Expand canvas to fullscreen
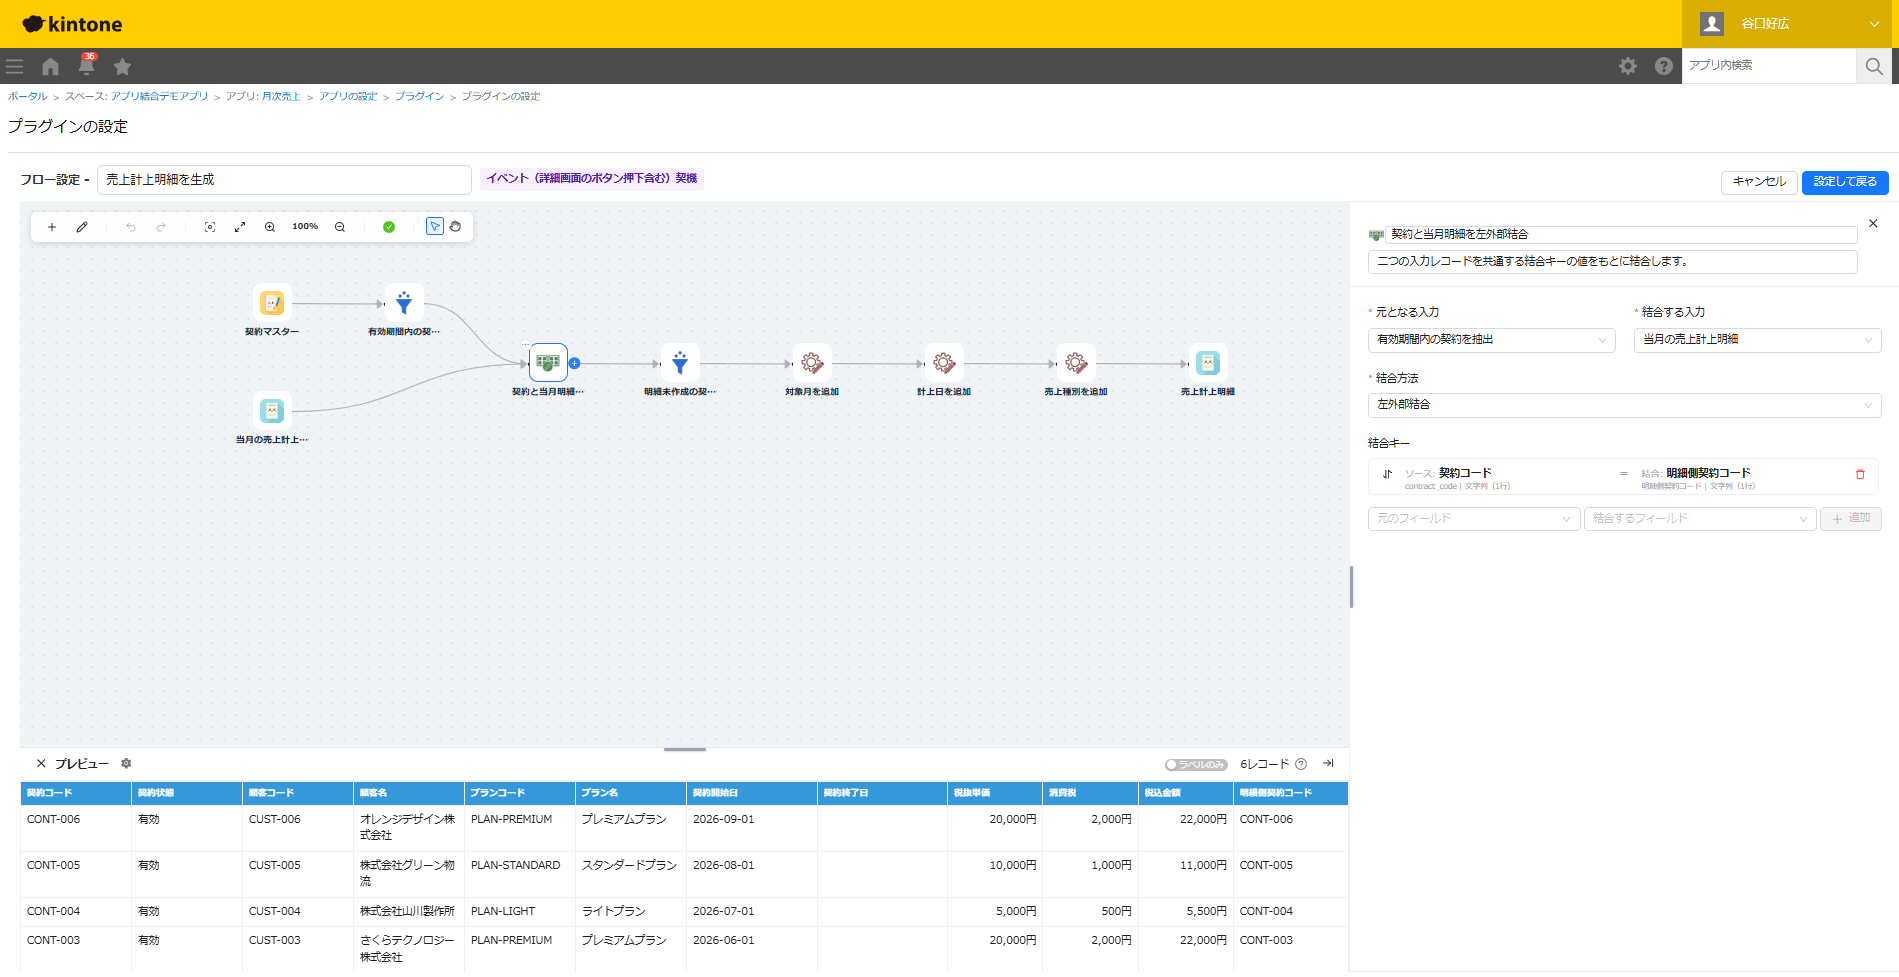Image resolution: width=1899 pixels, height=977 pixels. [x=240, y=227]
